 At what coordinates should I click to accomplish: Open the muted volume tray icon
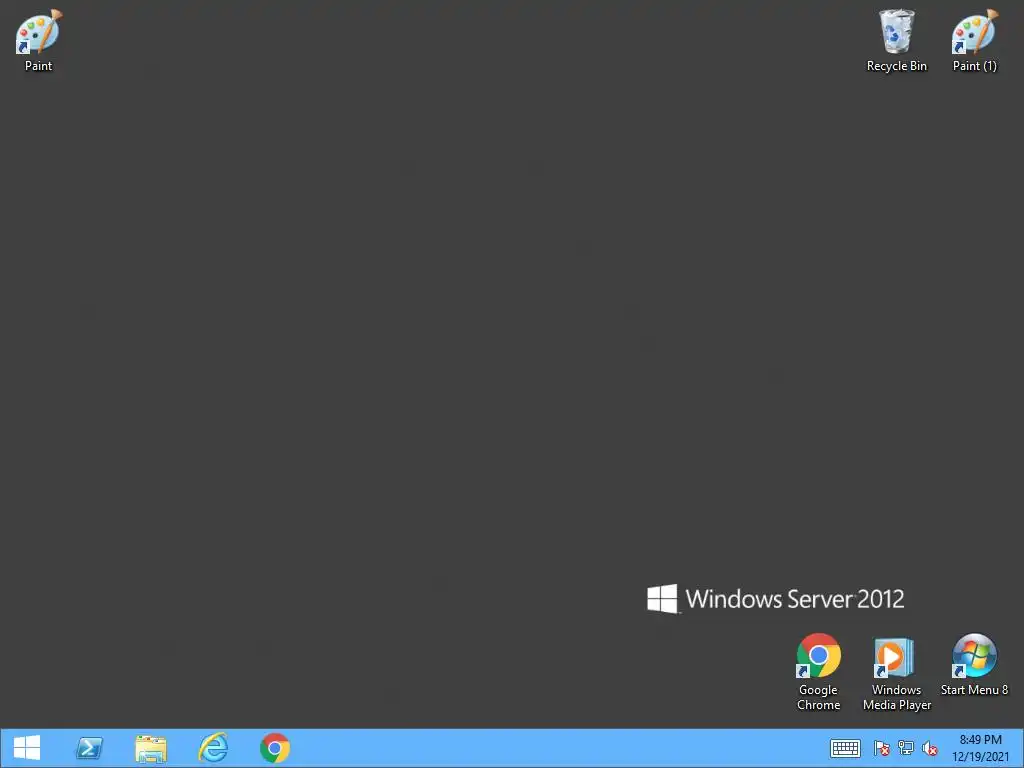[x=930, y=748]
